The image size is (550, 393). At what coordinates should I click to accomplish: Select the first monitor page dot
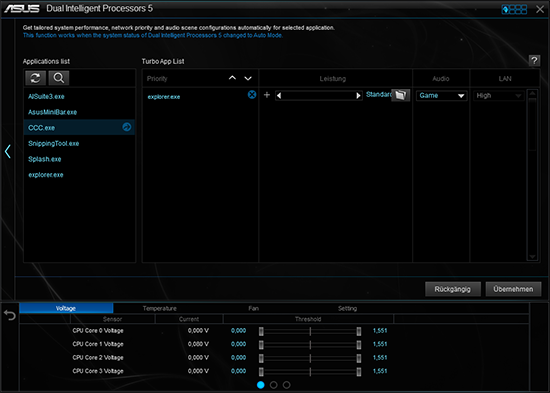point(261,385)
